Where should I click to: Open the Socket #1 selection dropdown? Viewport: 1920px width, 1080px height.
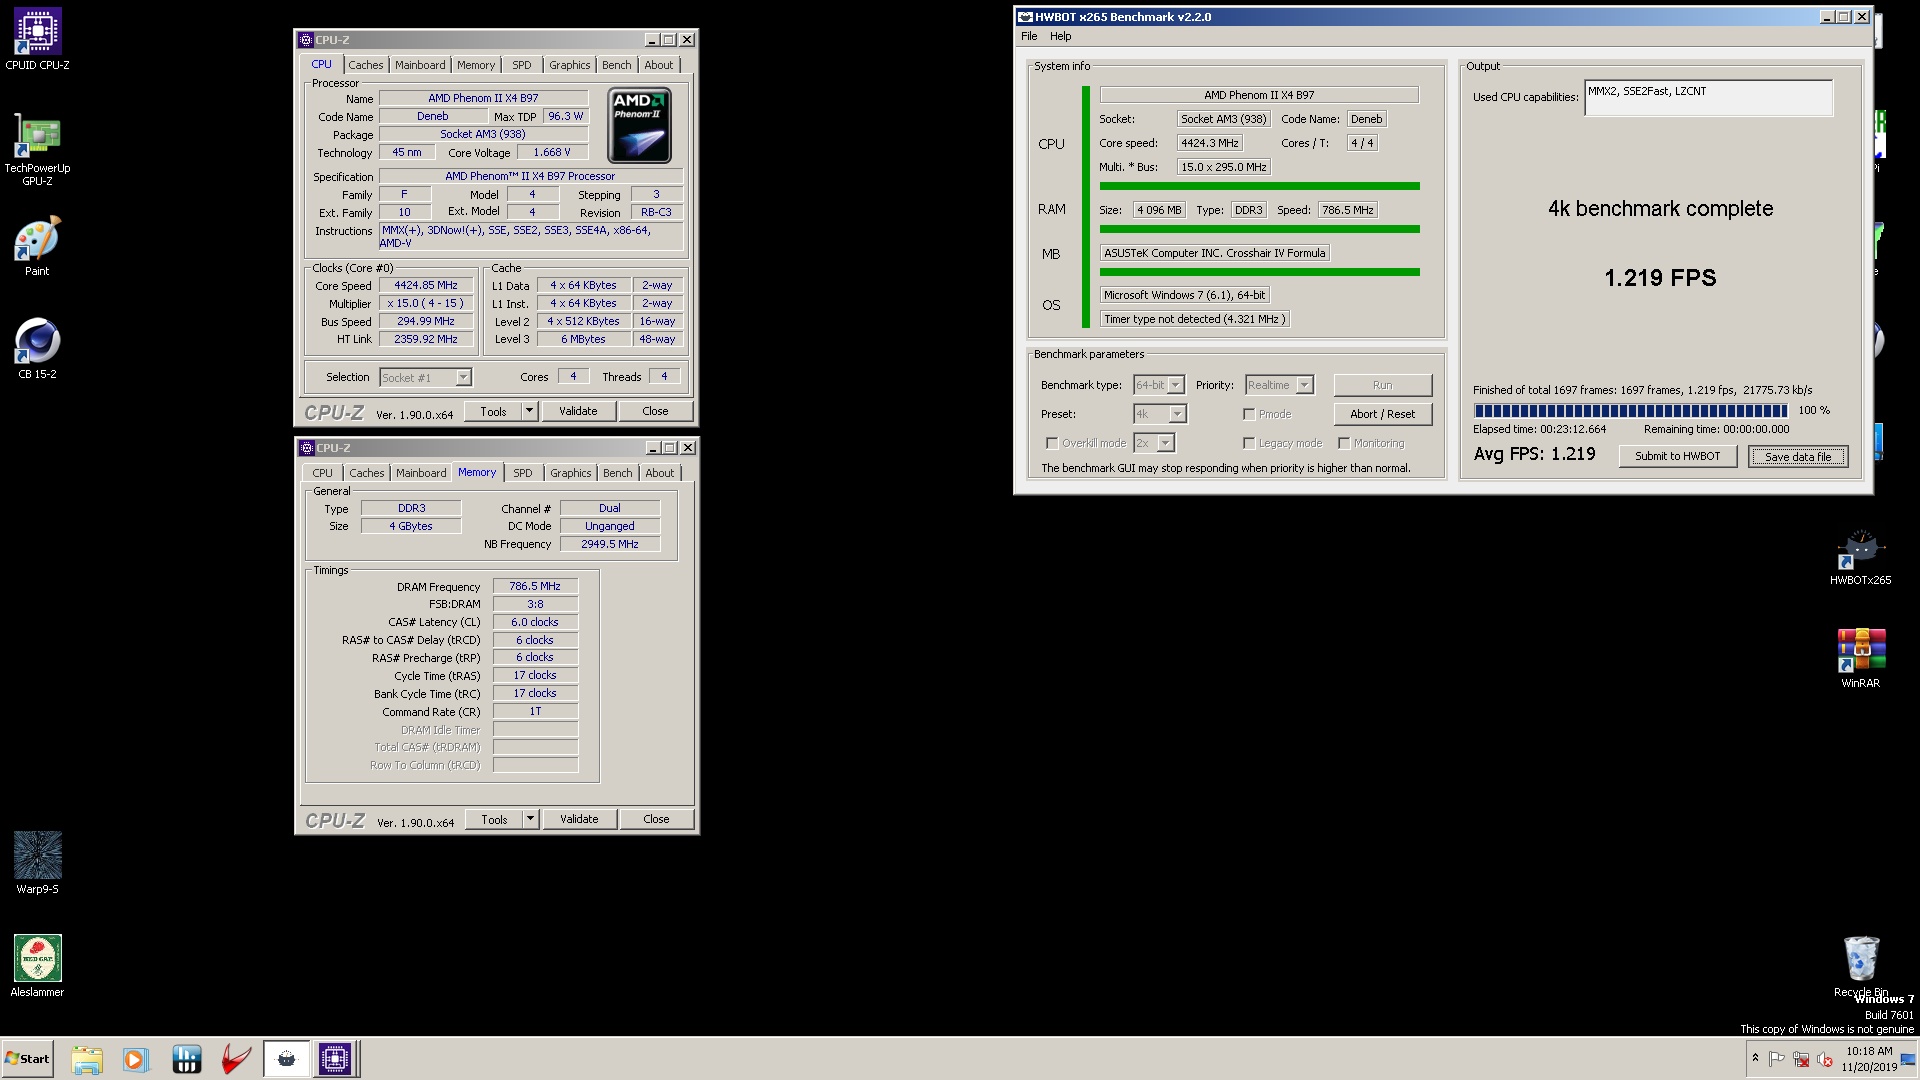(463, 377)
